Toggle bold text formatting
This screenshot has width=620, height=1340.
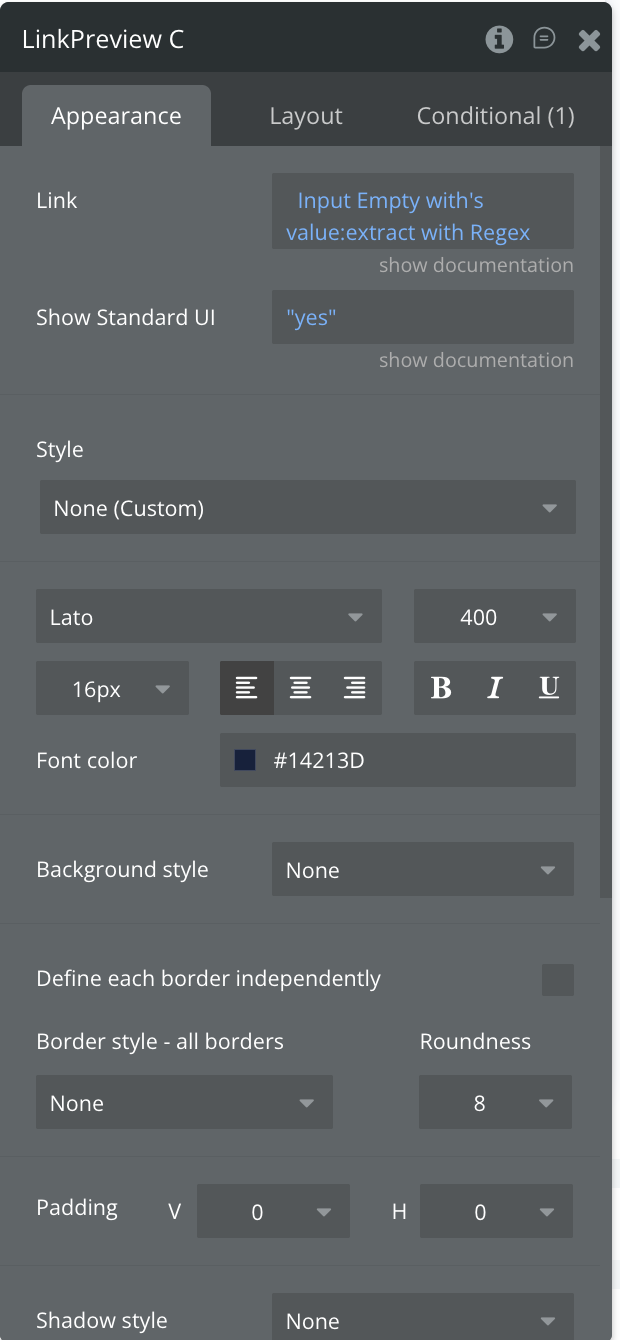coord(441,688)
